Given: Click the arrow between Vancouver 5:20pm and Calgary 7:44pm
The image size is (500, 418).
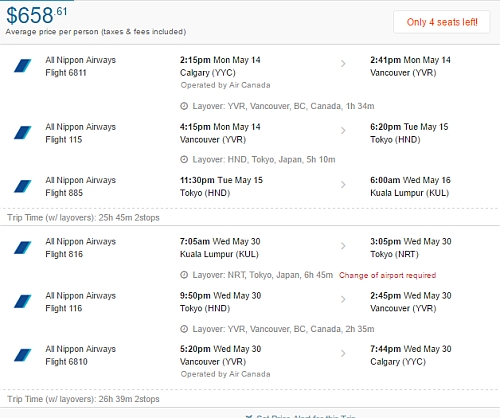Looking at the screenshot, I should pos(343,353).
